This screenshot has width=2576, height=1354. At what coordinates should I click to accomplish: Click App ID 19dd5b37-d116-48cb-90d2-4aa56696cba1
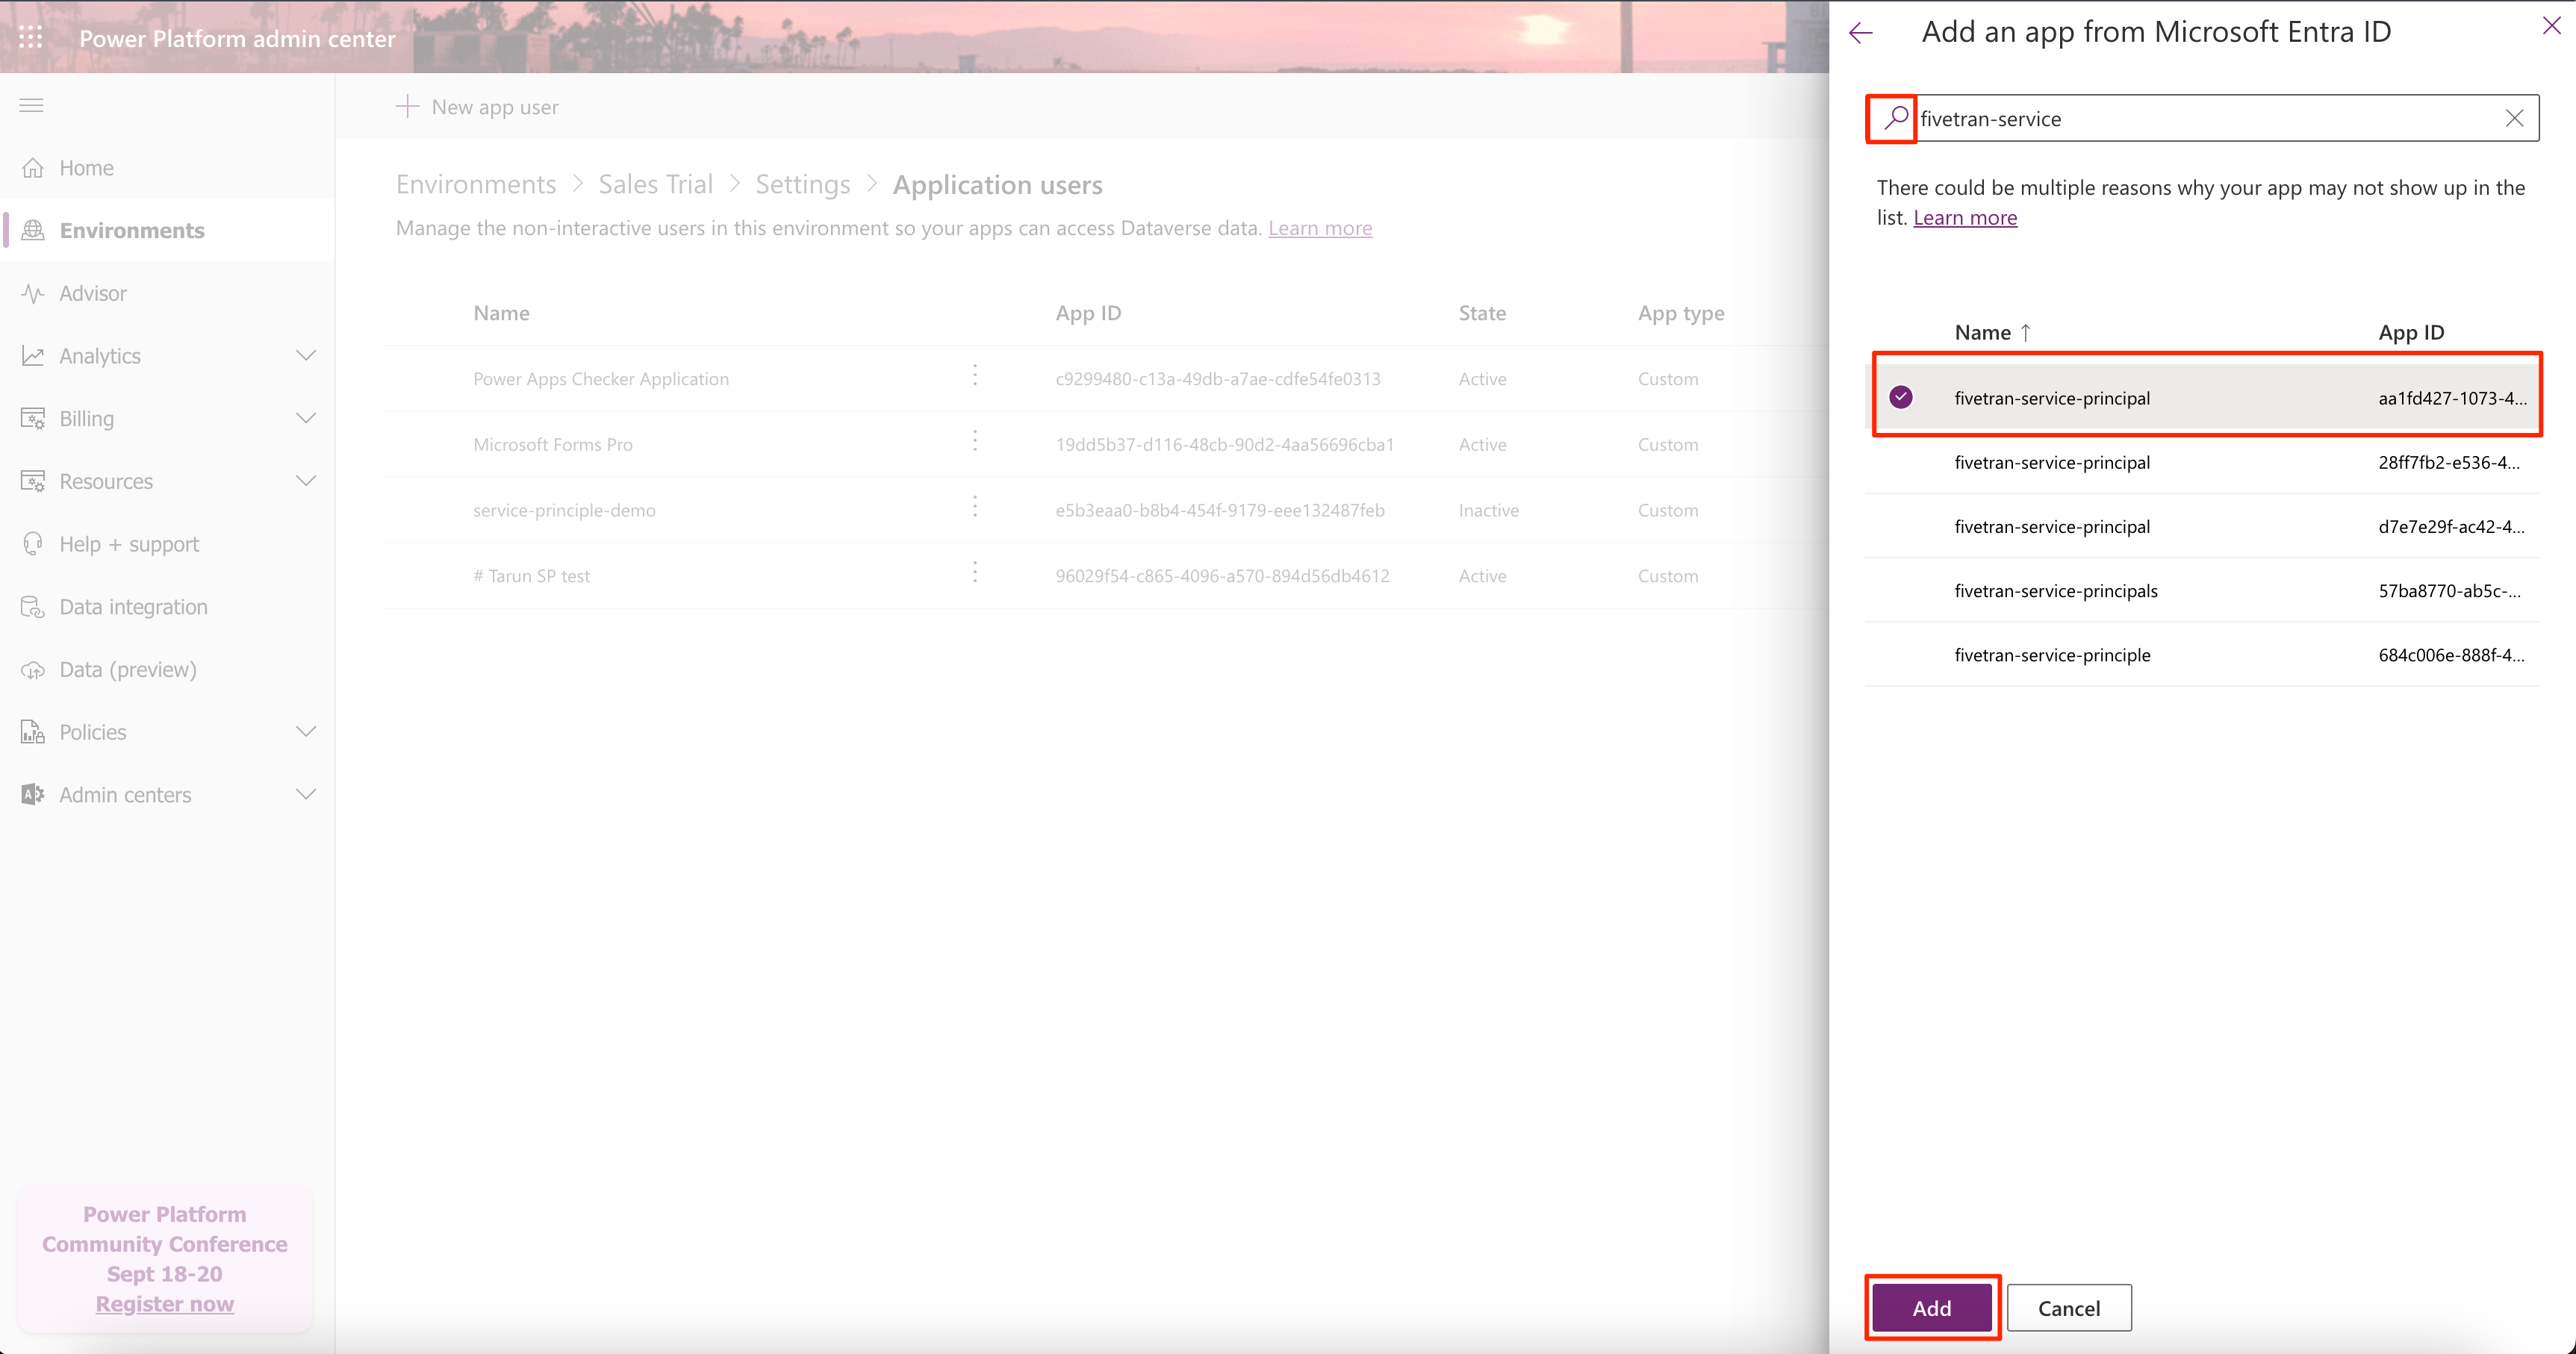(x=1224, y=444)
